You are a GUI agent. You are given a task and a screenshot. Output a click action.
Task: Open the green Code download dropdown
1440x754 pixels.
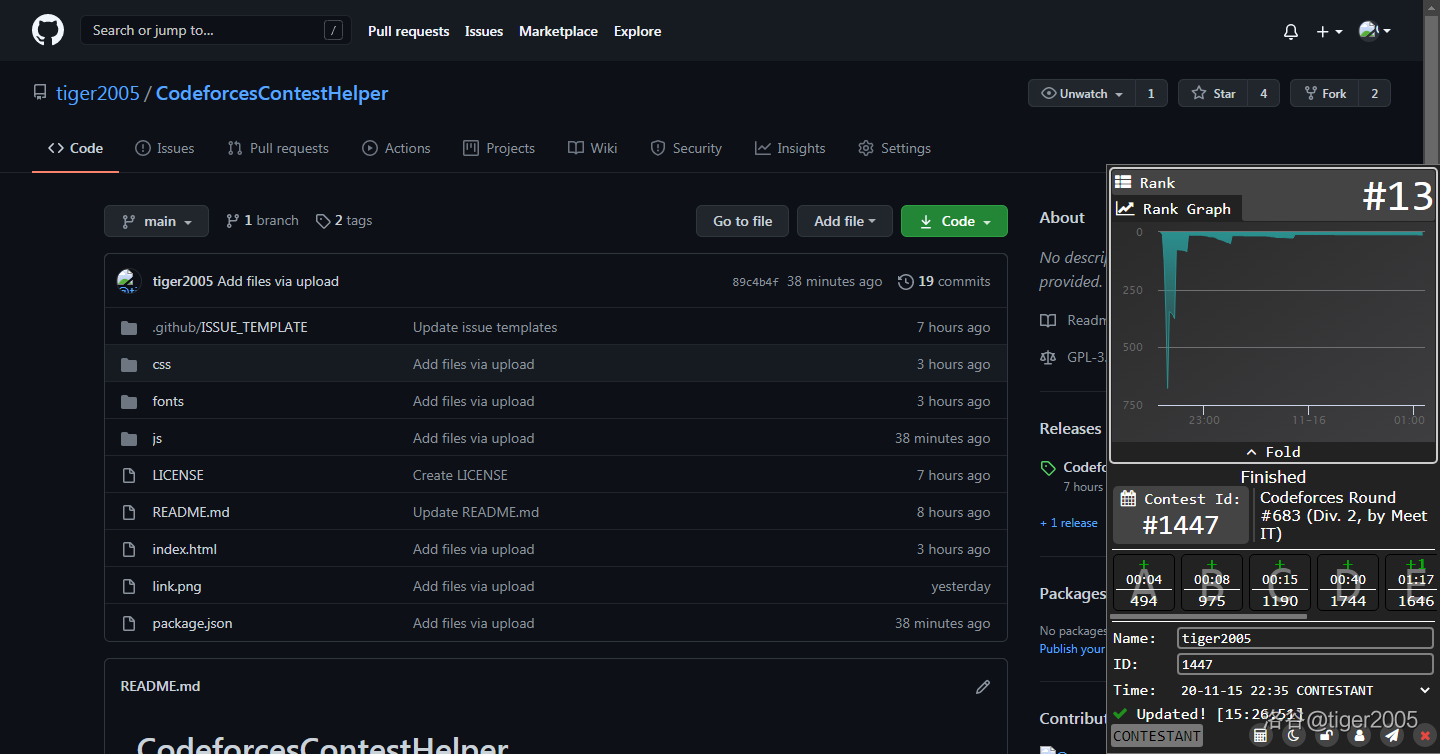coord(954,221)
